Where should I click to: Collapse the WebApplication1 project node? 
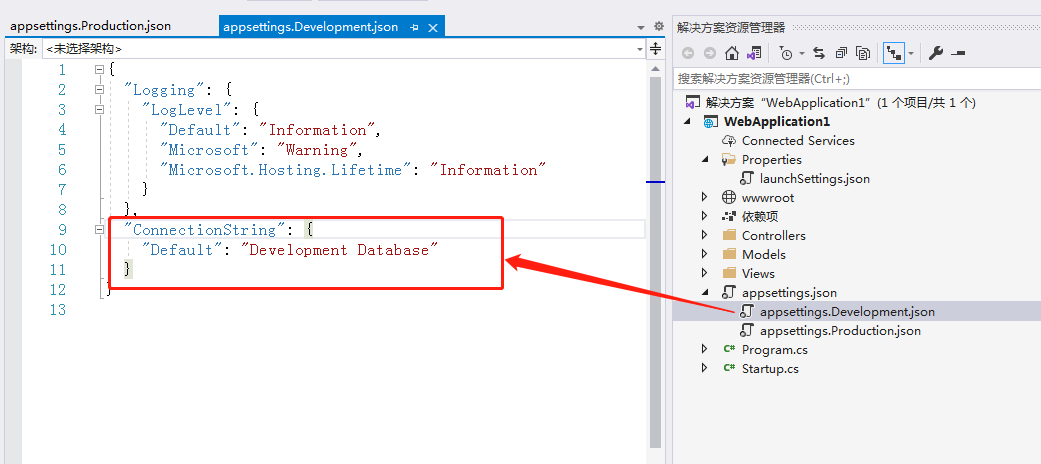(687, 122)
